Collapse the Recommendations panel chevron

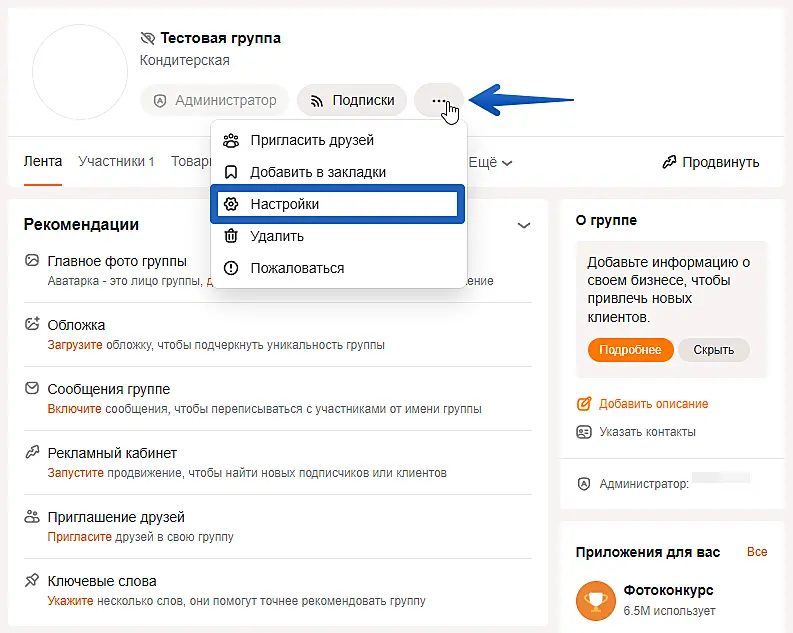coord(524,225)
